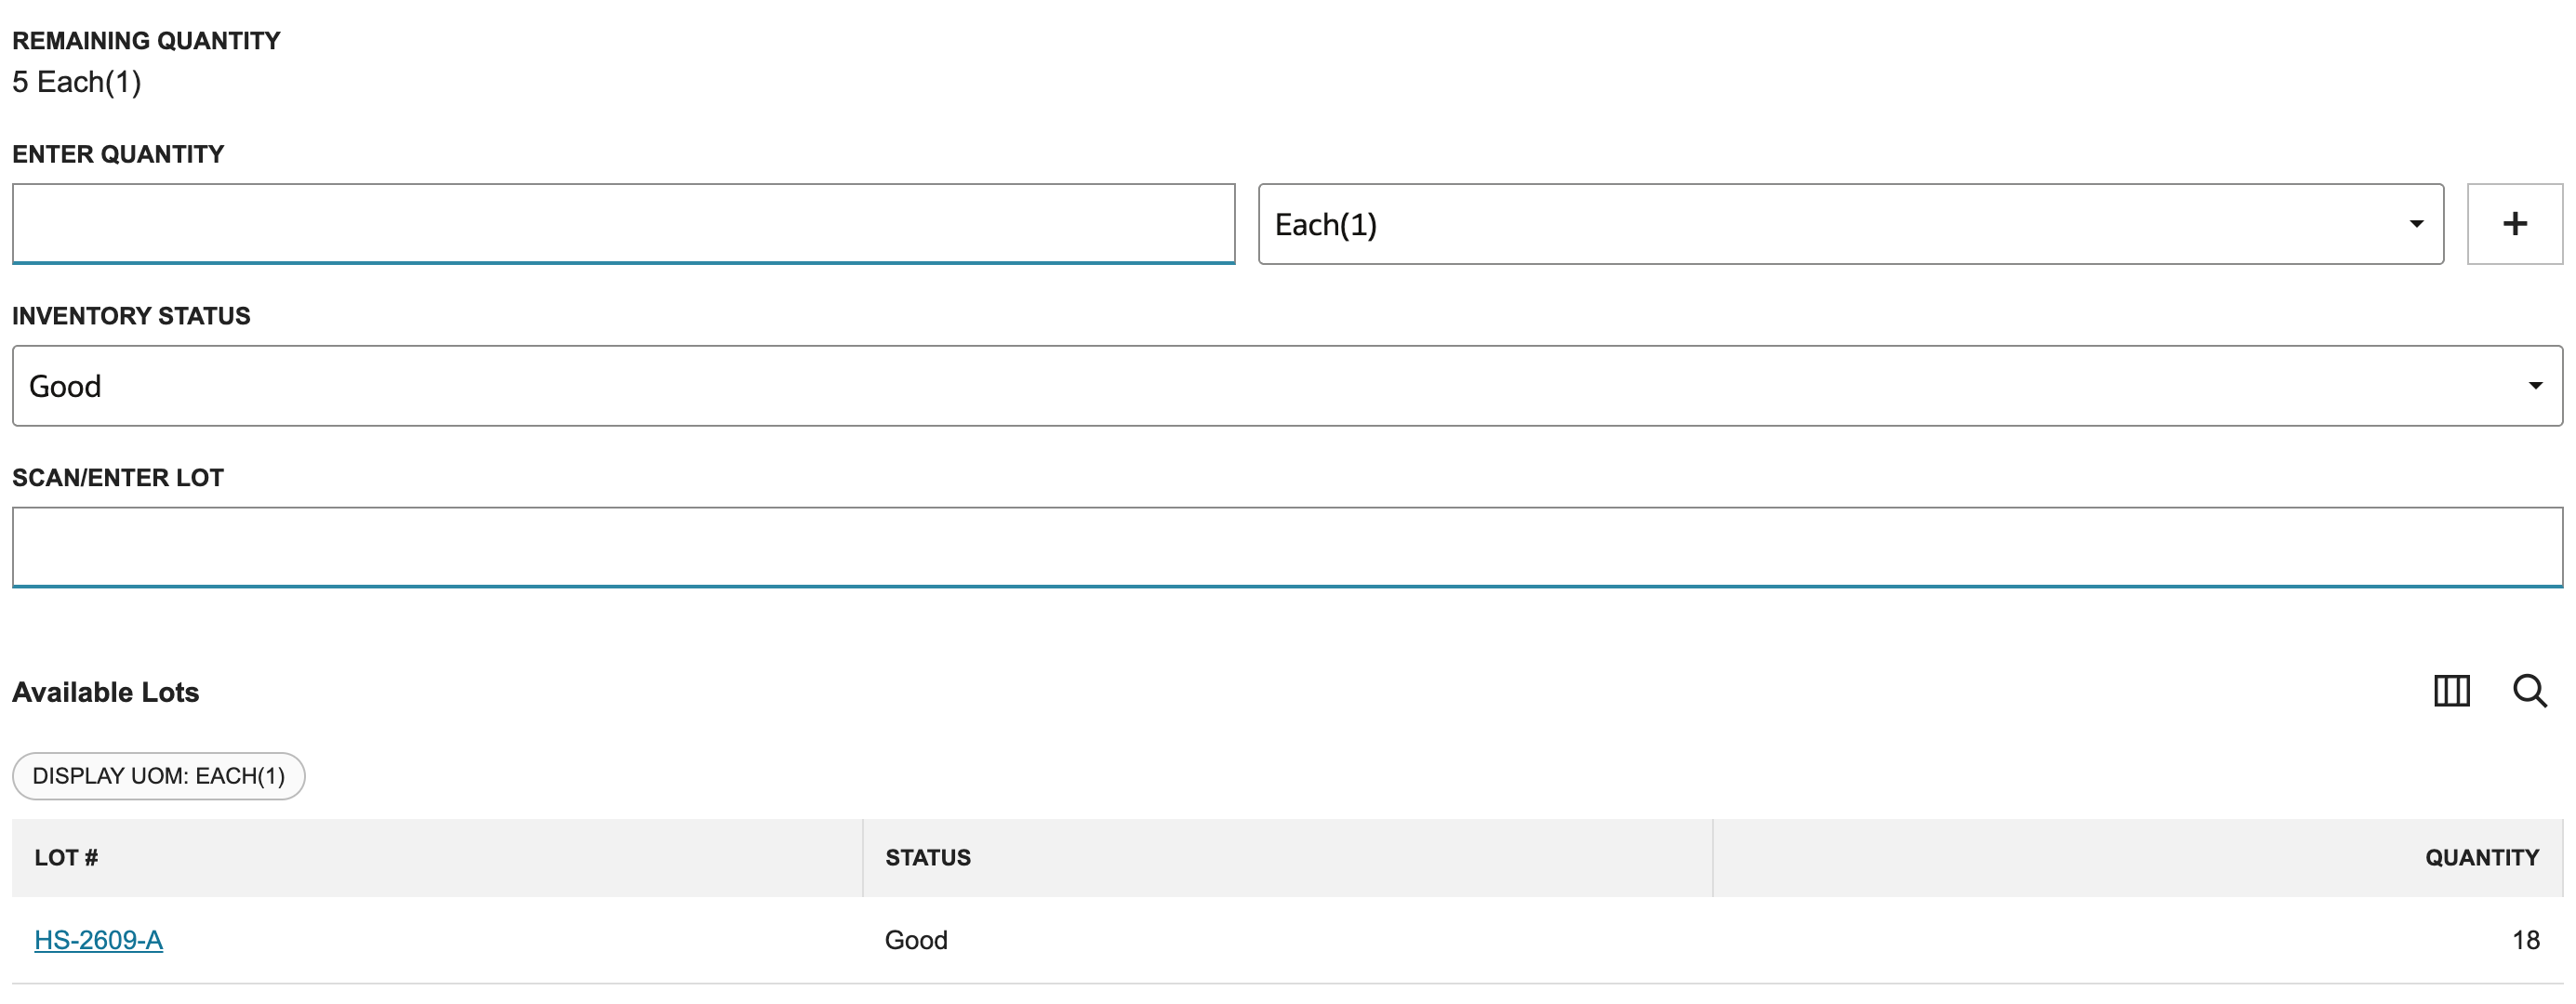
Task: Click the ENTER QUANTITY label
Action: pos(118,154)
